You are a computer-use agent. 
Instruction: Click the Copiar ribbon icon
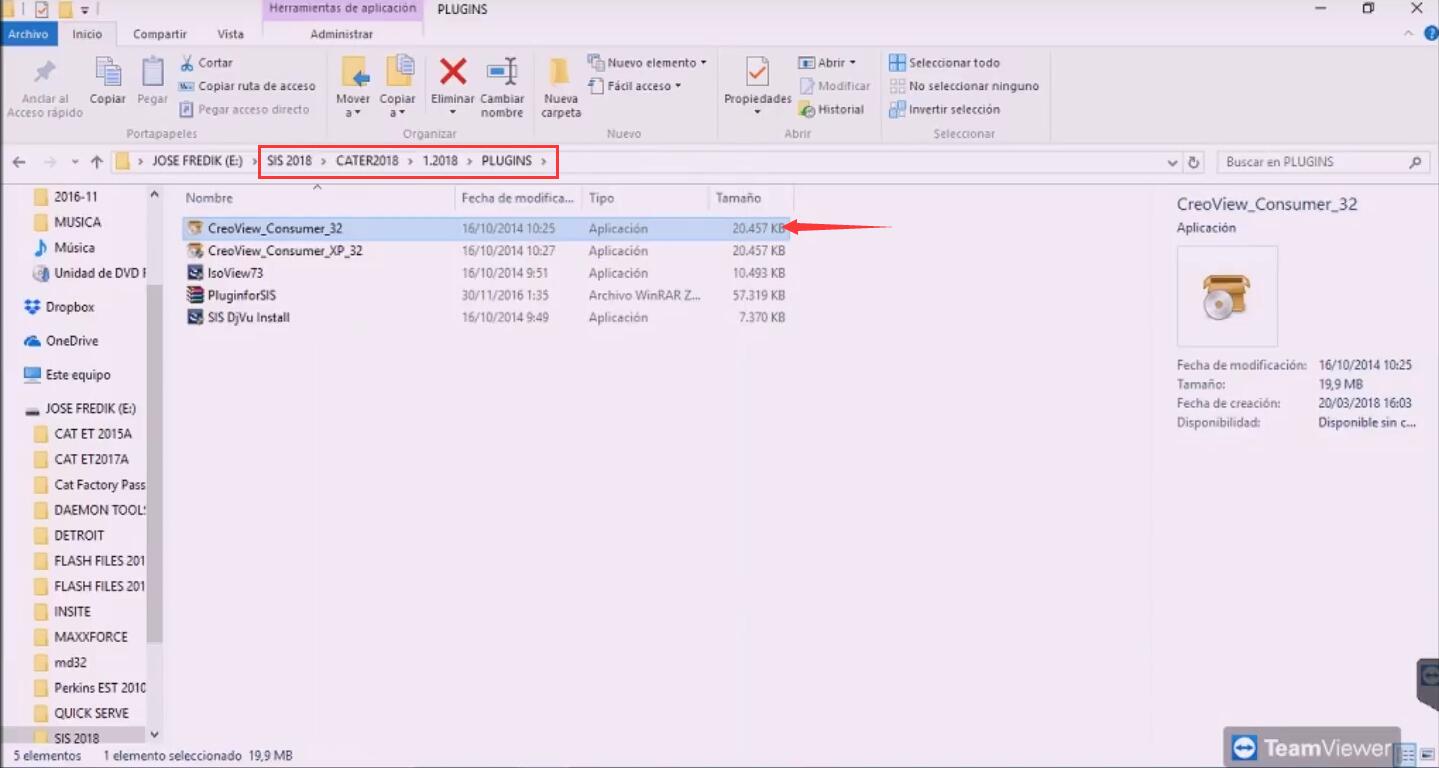point(107,72)
